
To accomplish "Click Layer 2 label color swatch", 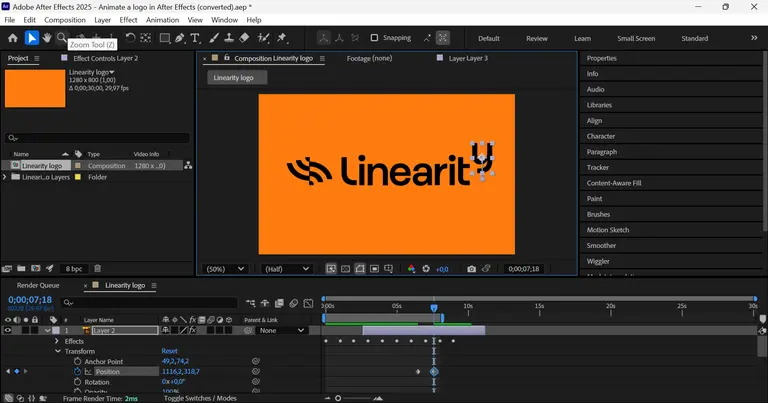I will [x=56, y=331].
